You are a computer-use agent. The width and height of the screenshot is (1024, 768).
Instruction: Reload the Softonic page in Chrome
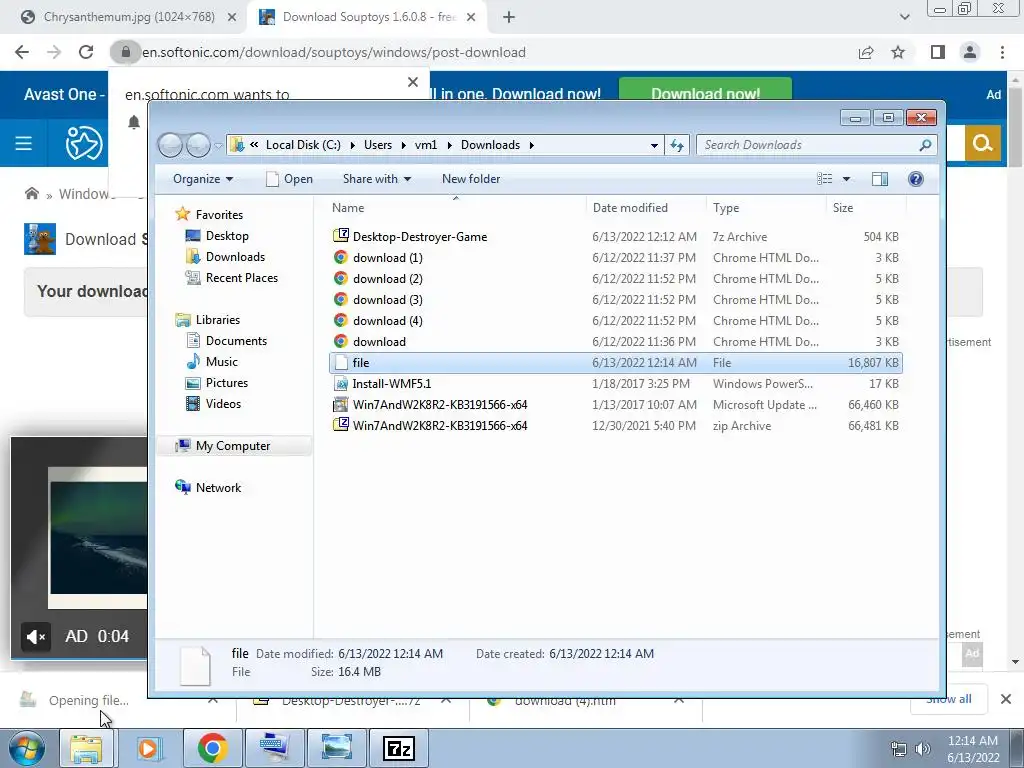86,52
